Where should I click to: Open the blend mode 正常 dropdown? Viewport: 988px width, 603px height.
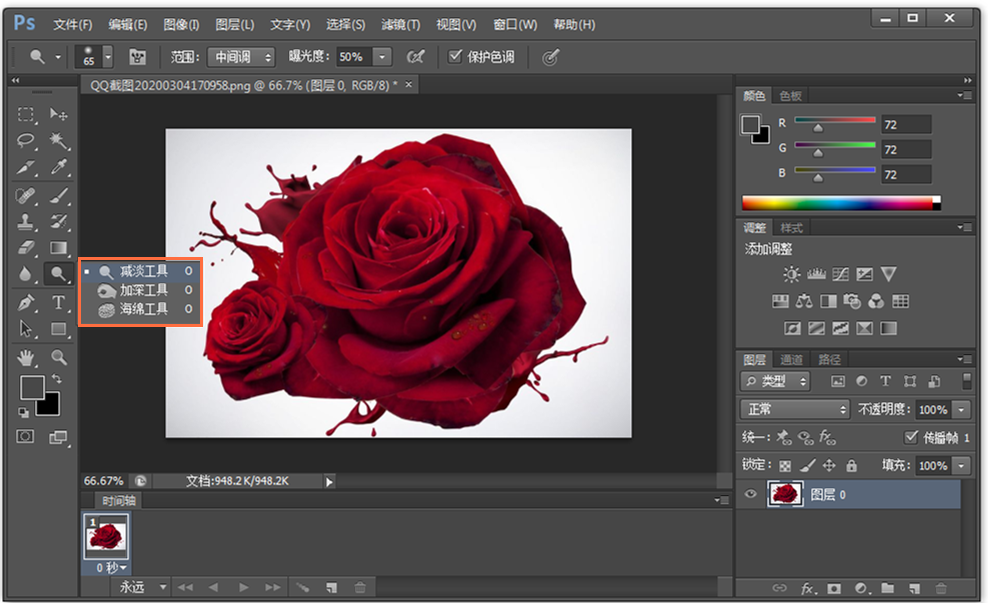click(795, 410)
